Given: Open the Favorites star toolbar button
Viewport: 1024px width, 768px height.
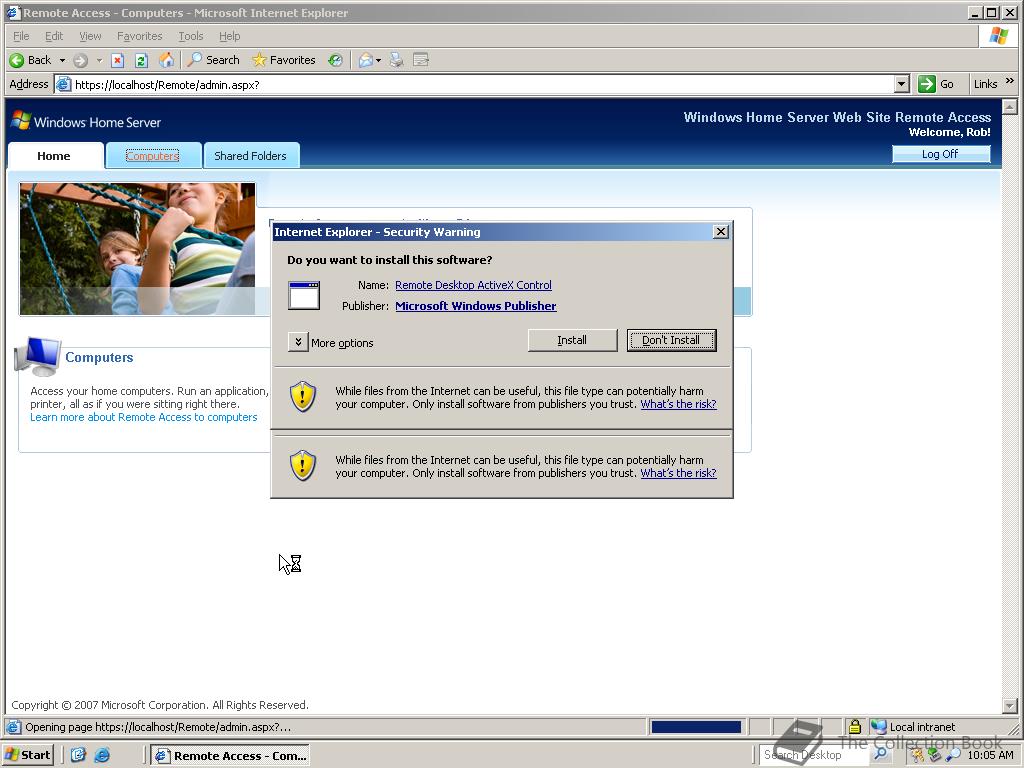Looking at the screenshot, I should (x=283, y=60).
